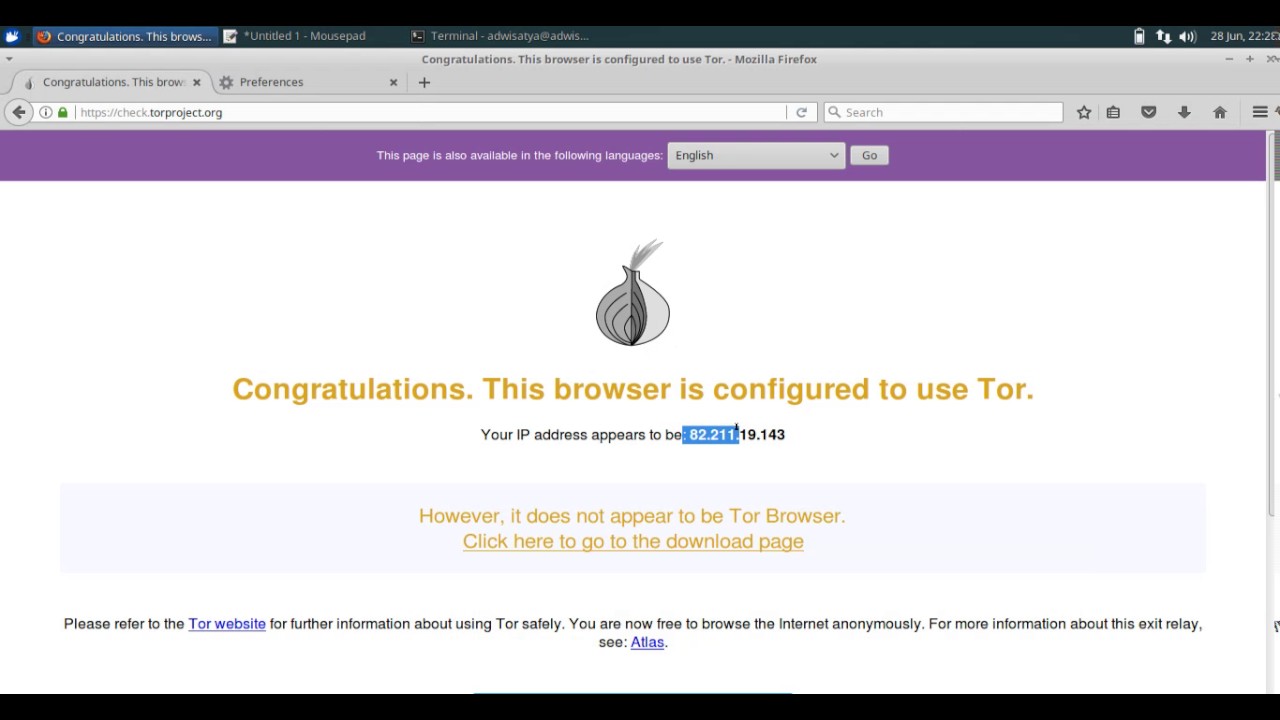
Task: Open the panel clock showing 28 Jun
Action: tap(1243, 36)
